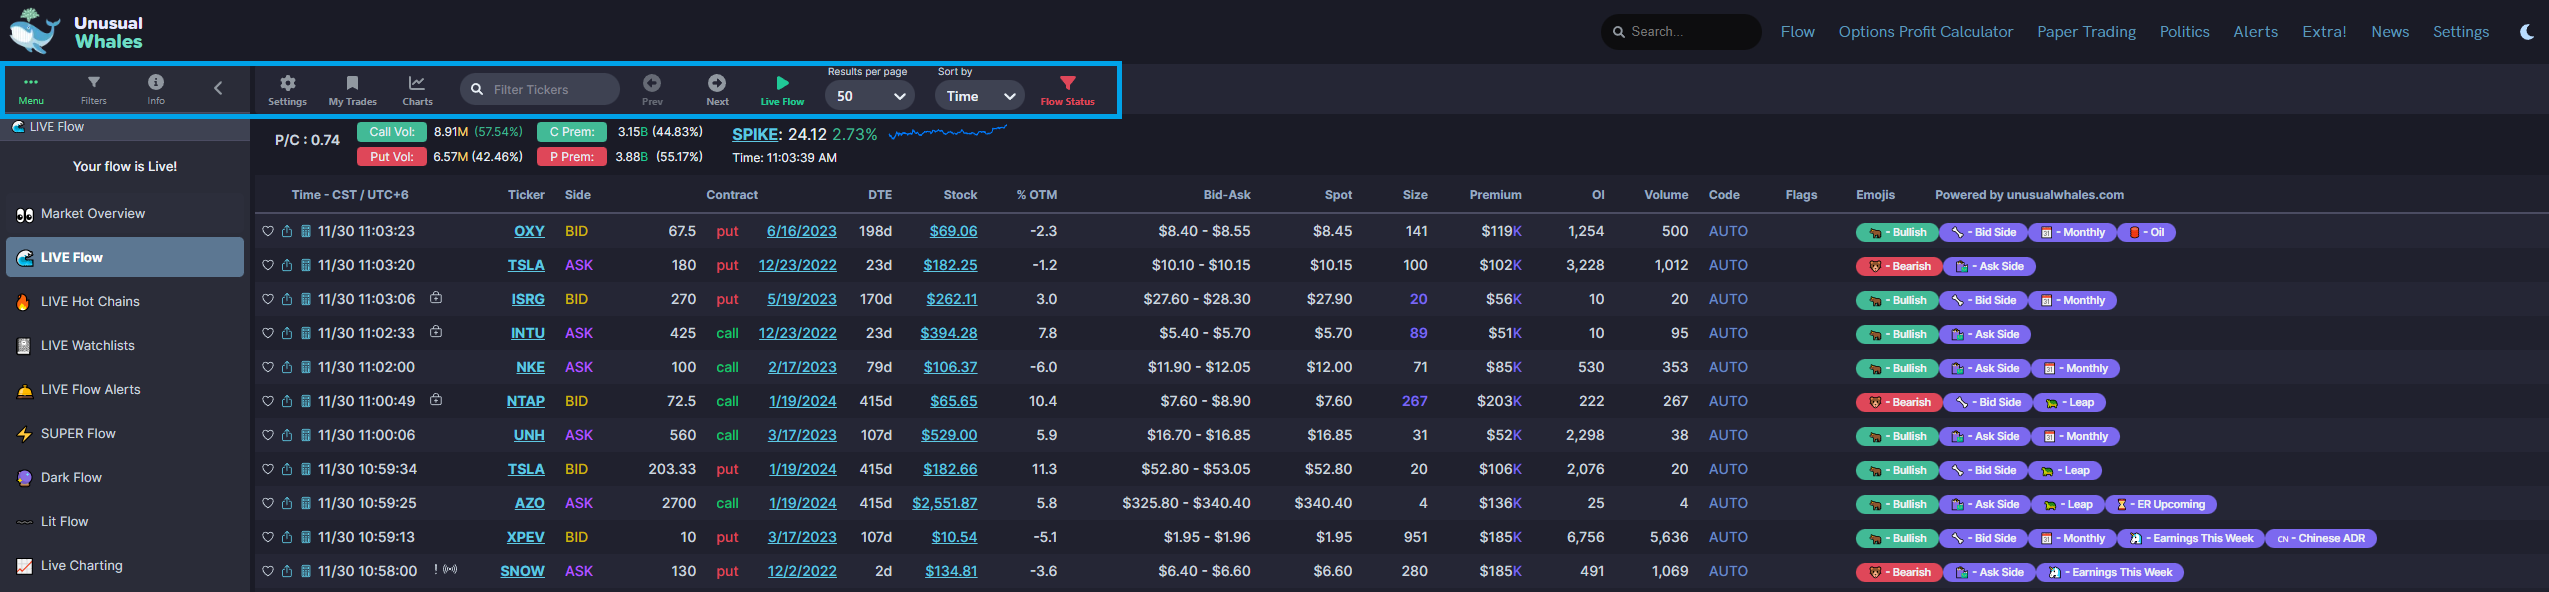
Task: Show the Info panel
Action: click(156, 90)
